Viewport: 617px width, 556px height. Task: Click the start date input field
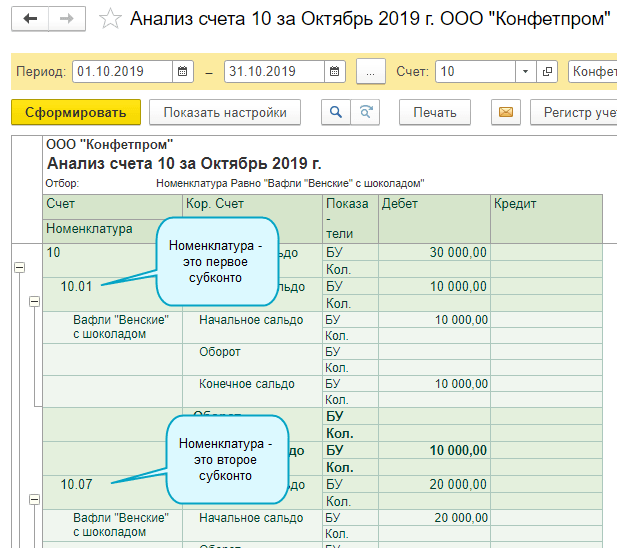pos(122,72)
